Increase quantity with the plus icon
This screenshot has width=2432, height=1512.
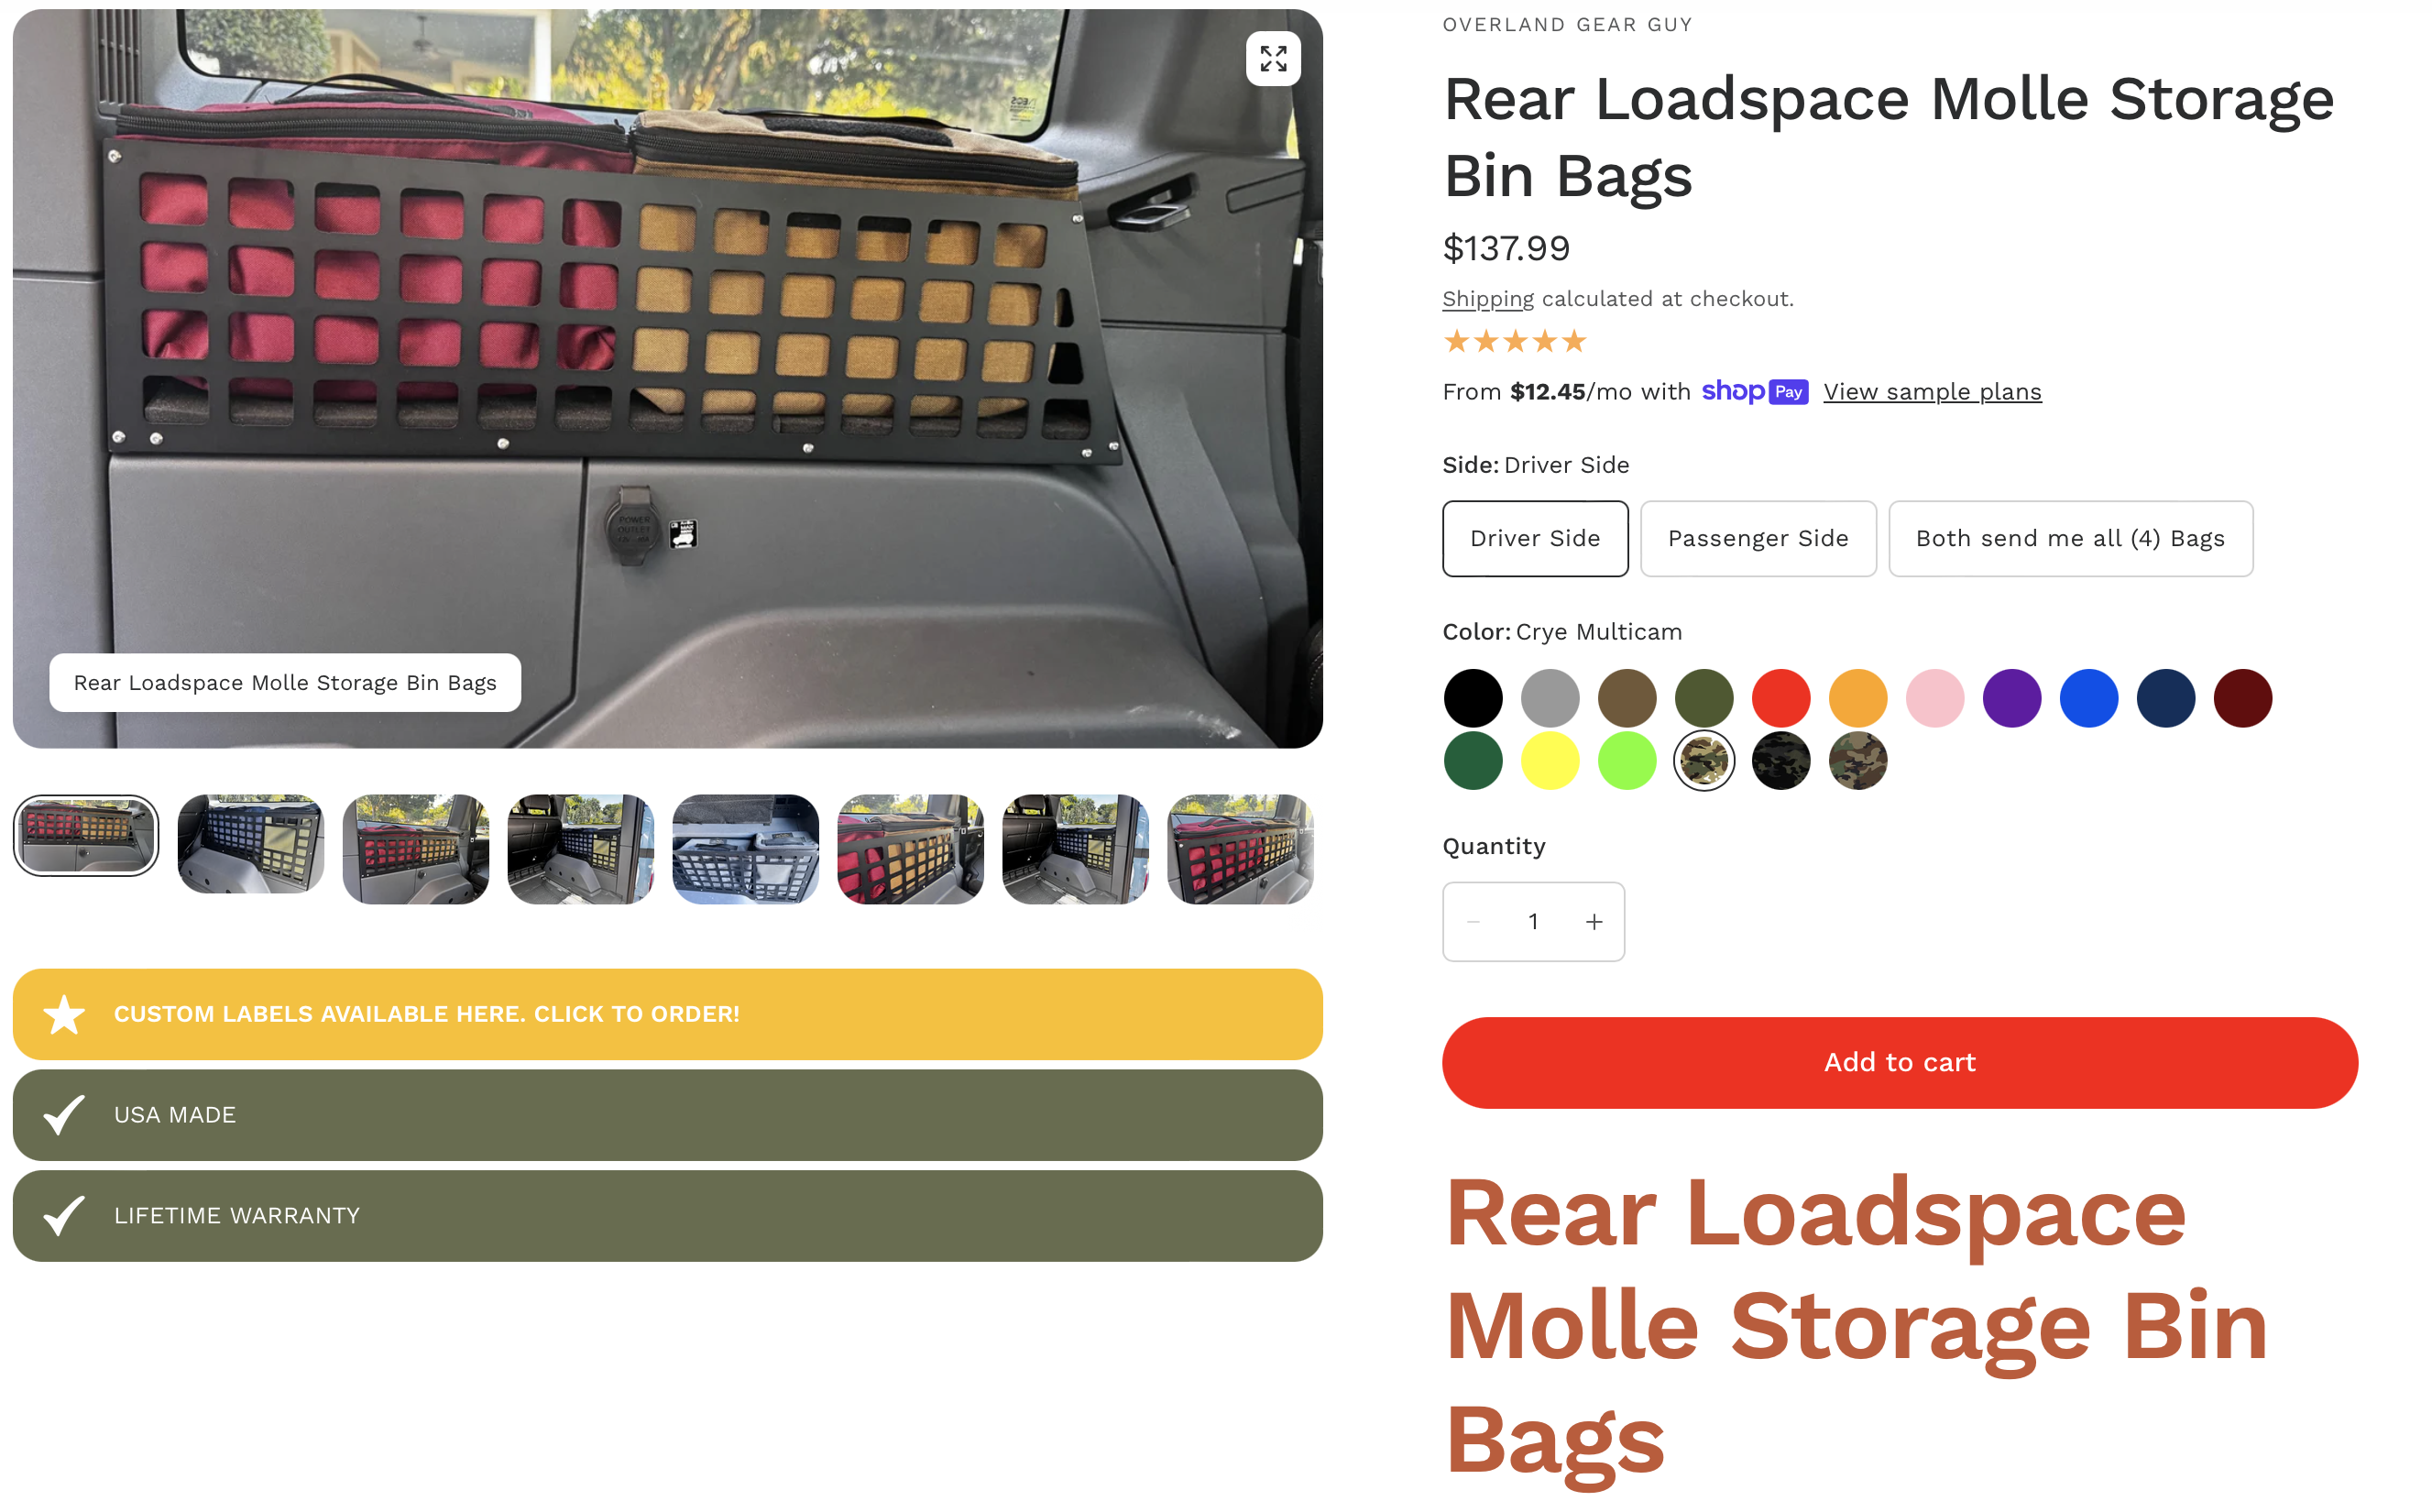[1594, 922]
